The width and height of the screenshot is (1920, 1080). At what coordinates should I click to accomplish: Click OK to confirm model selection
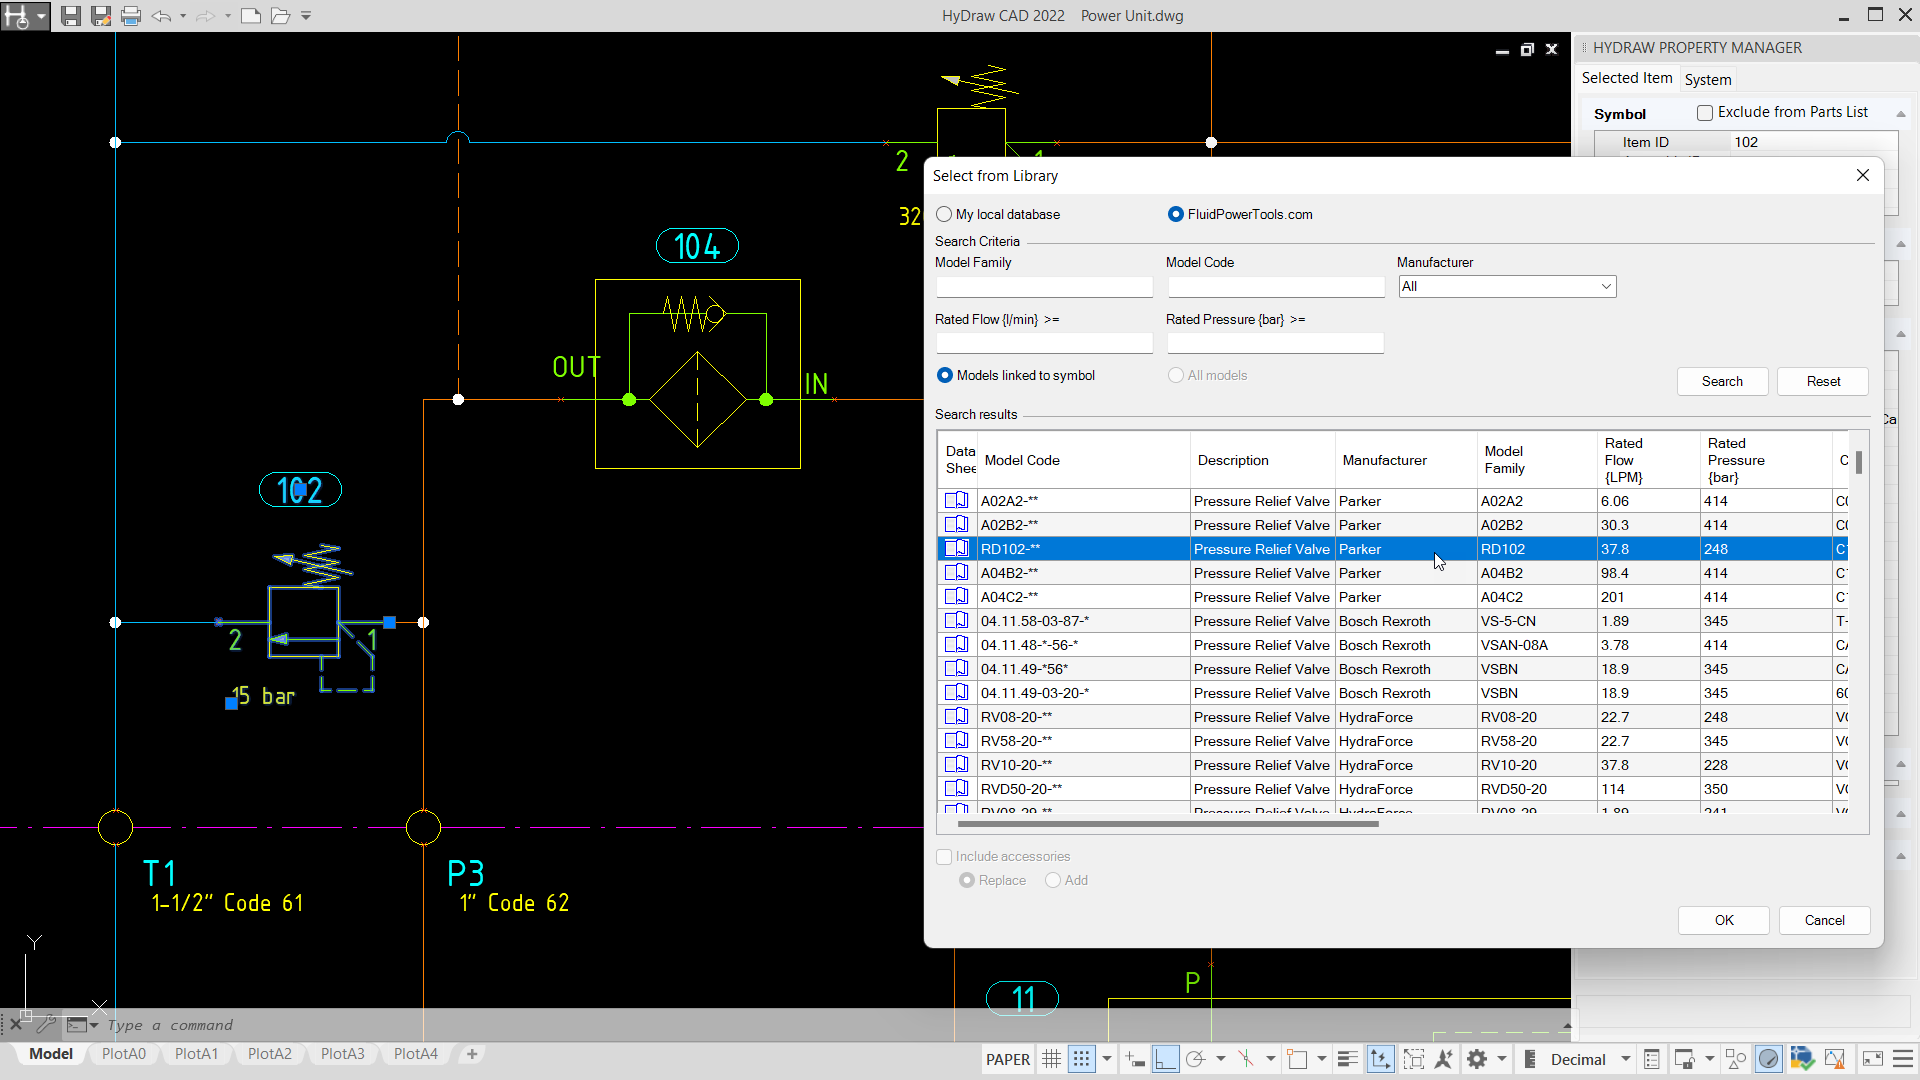(x=1723, y=920)
